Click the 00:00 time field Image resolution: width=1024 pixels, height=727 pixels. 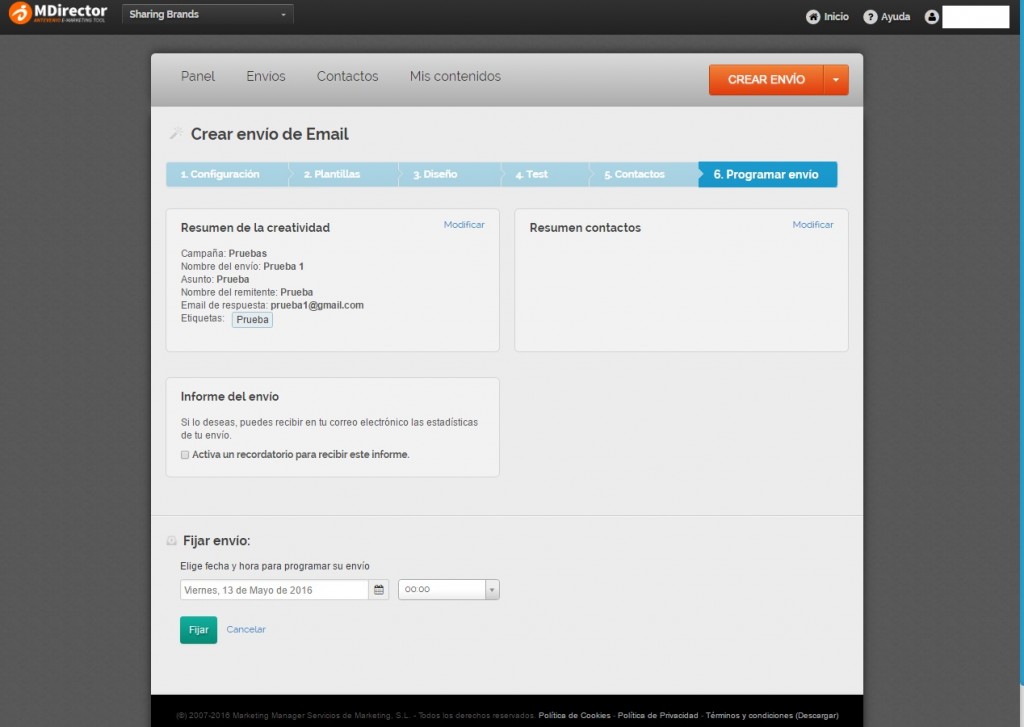[442, 590]
